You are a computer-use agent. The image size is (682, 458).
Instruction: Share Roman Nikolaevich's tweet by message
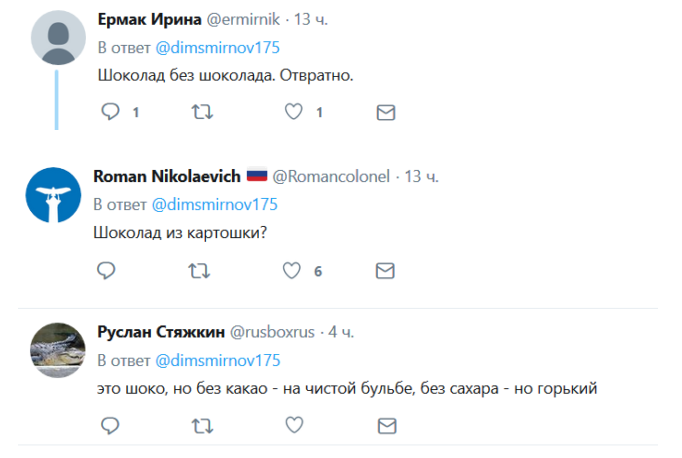(x=385, y=270)
